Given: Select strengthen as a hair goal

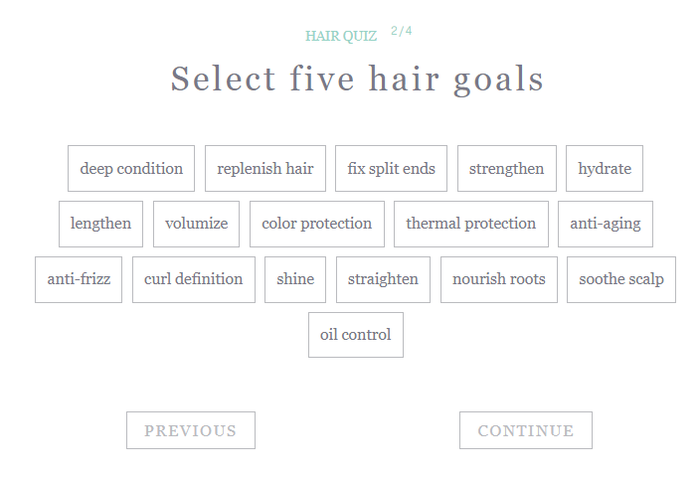Looking at the screenshot, I should click(507, 168).
